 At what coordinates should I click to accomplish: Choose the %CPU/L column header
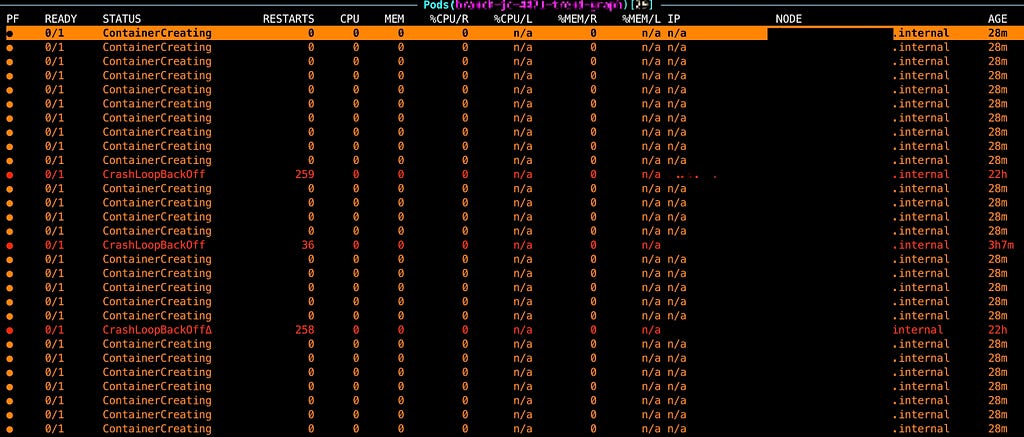pyautogui.click(x=513, y=19)
